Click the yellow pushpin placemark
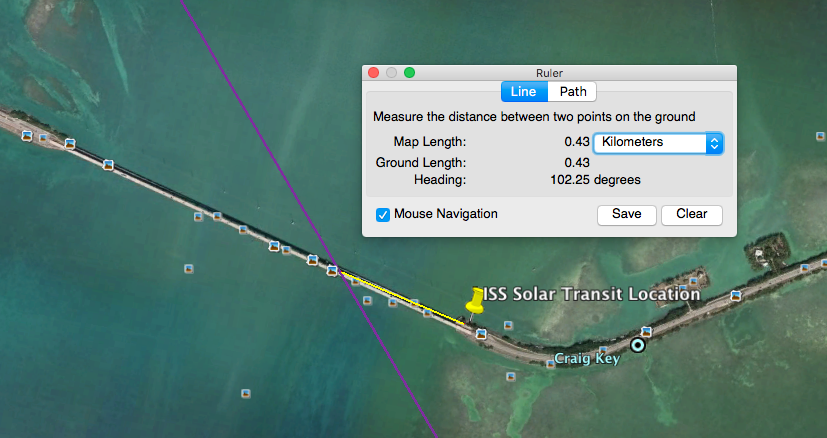 point(474,302)
